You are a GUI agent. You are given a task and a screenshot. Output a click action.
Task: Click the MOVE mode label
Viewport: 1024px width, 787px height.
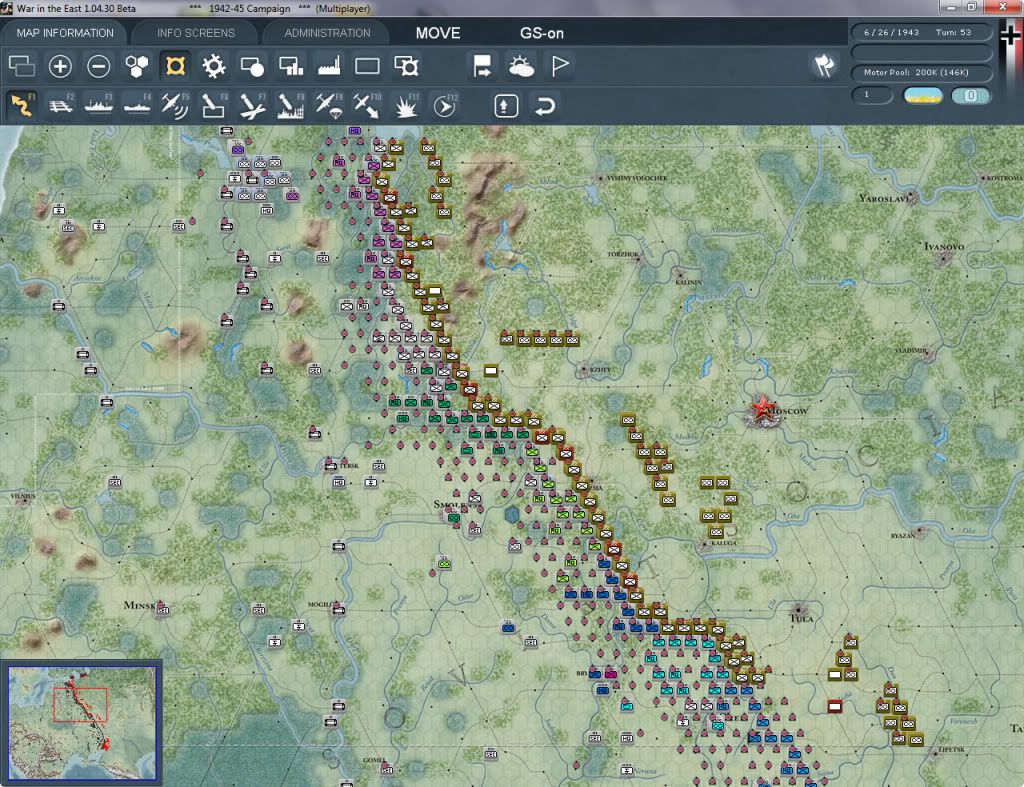coord(438,33)
